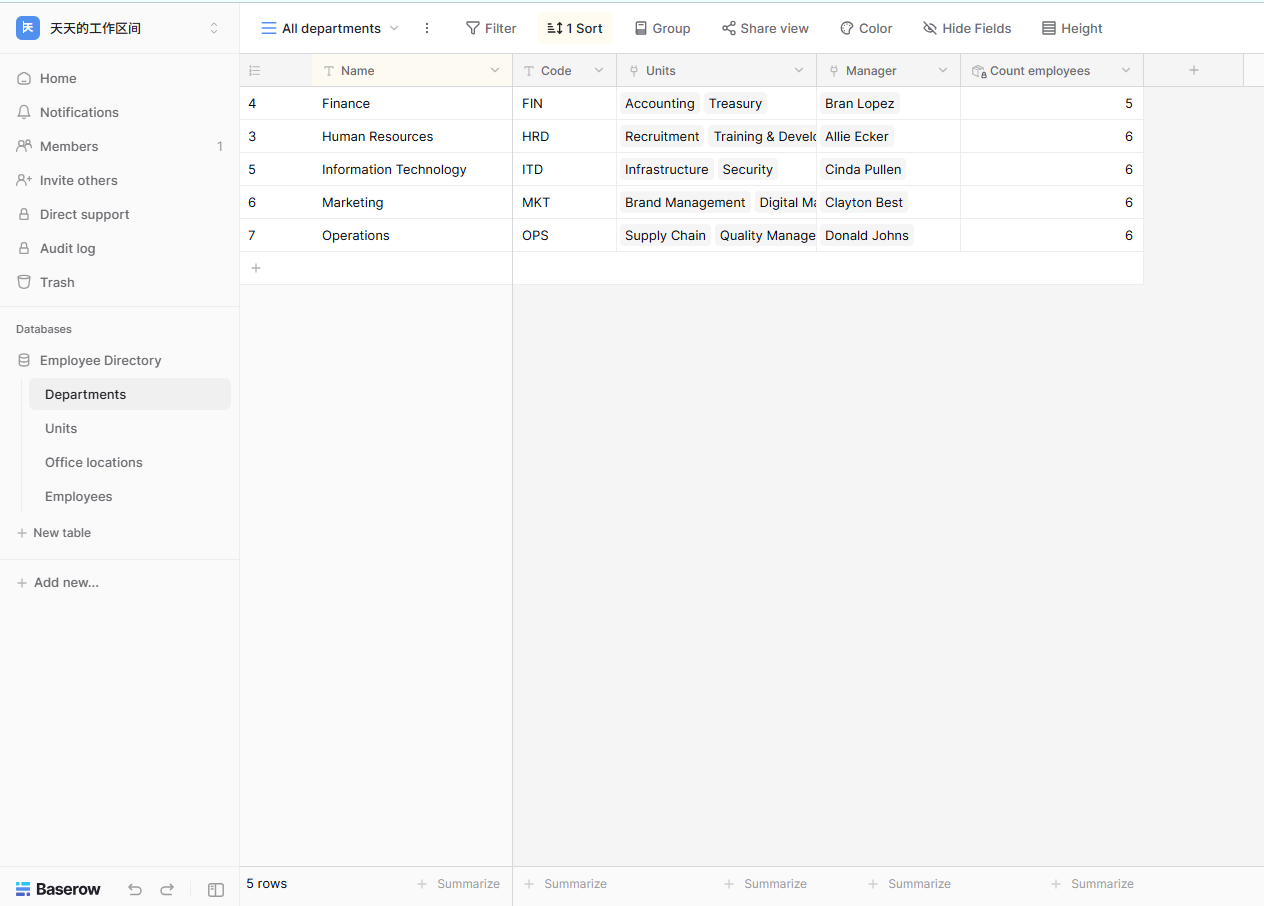Click the redo arrow icon
Viewport: 1264px width, 906px height.
(167, 889)
